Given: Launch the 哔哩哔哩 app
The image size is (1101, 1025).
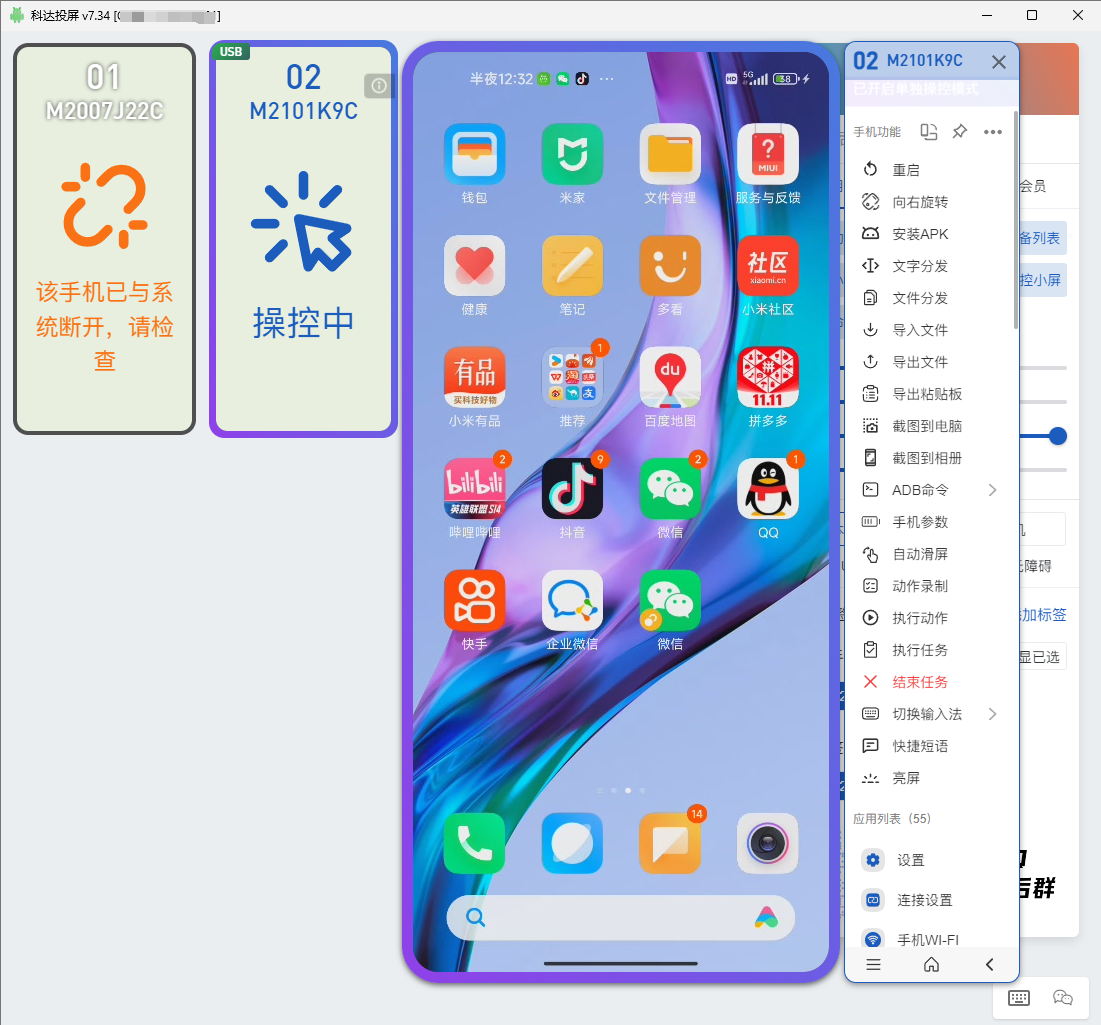Looking at the screenshot, I should click(475, 489).
